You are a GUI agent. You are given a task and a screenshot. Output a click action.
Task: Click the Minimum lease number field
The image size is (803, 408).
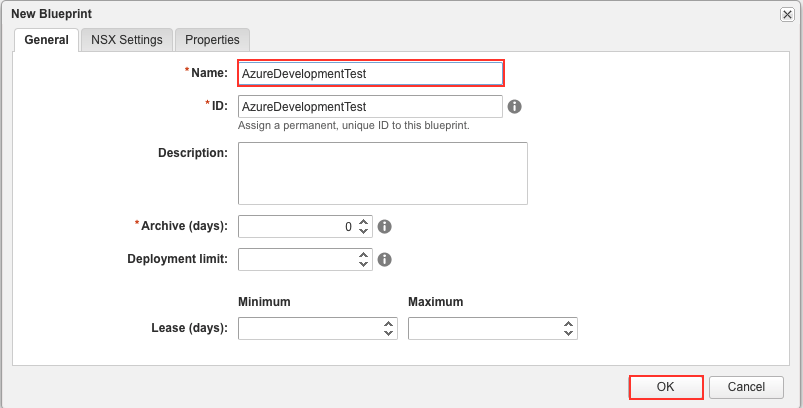pyautogui.click(x=318, y=328)
